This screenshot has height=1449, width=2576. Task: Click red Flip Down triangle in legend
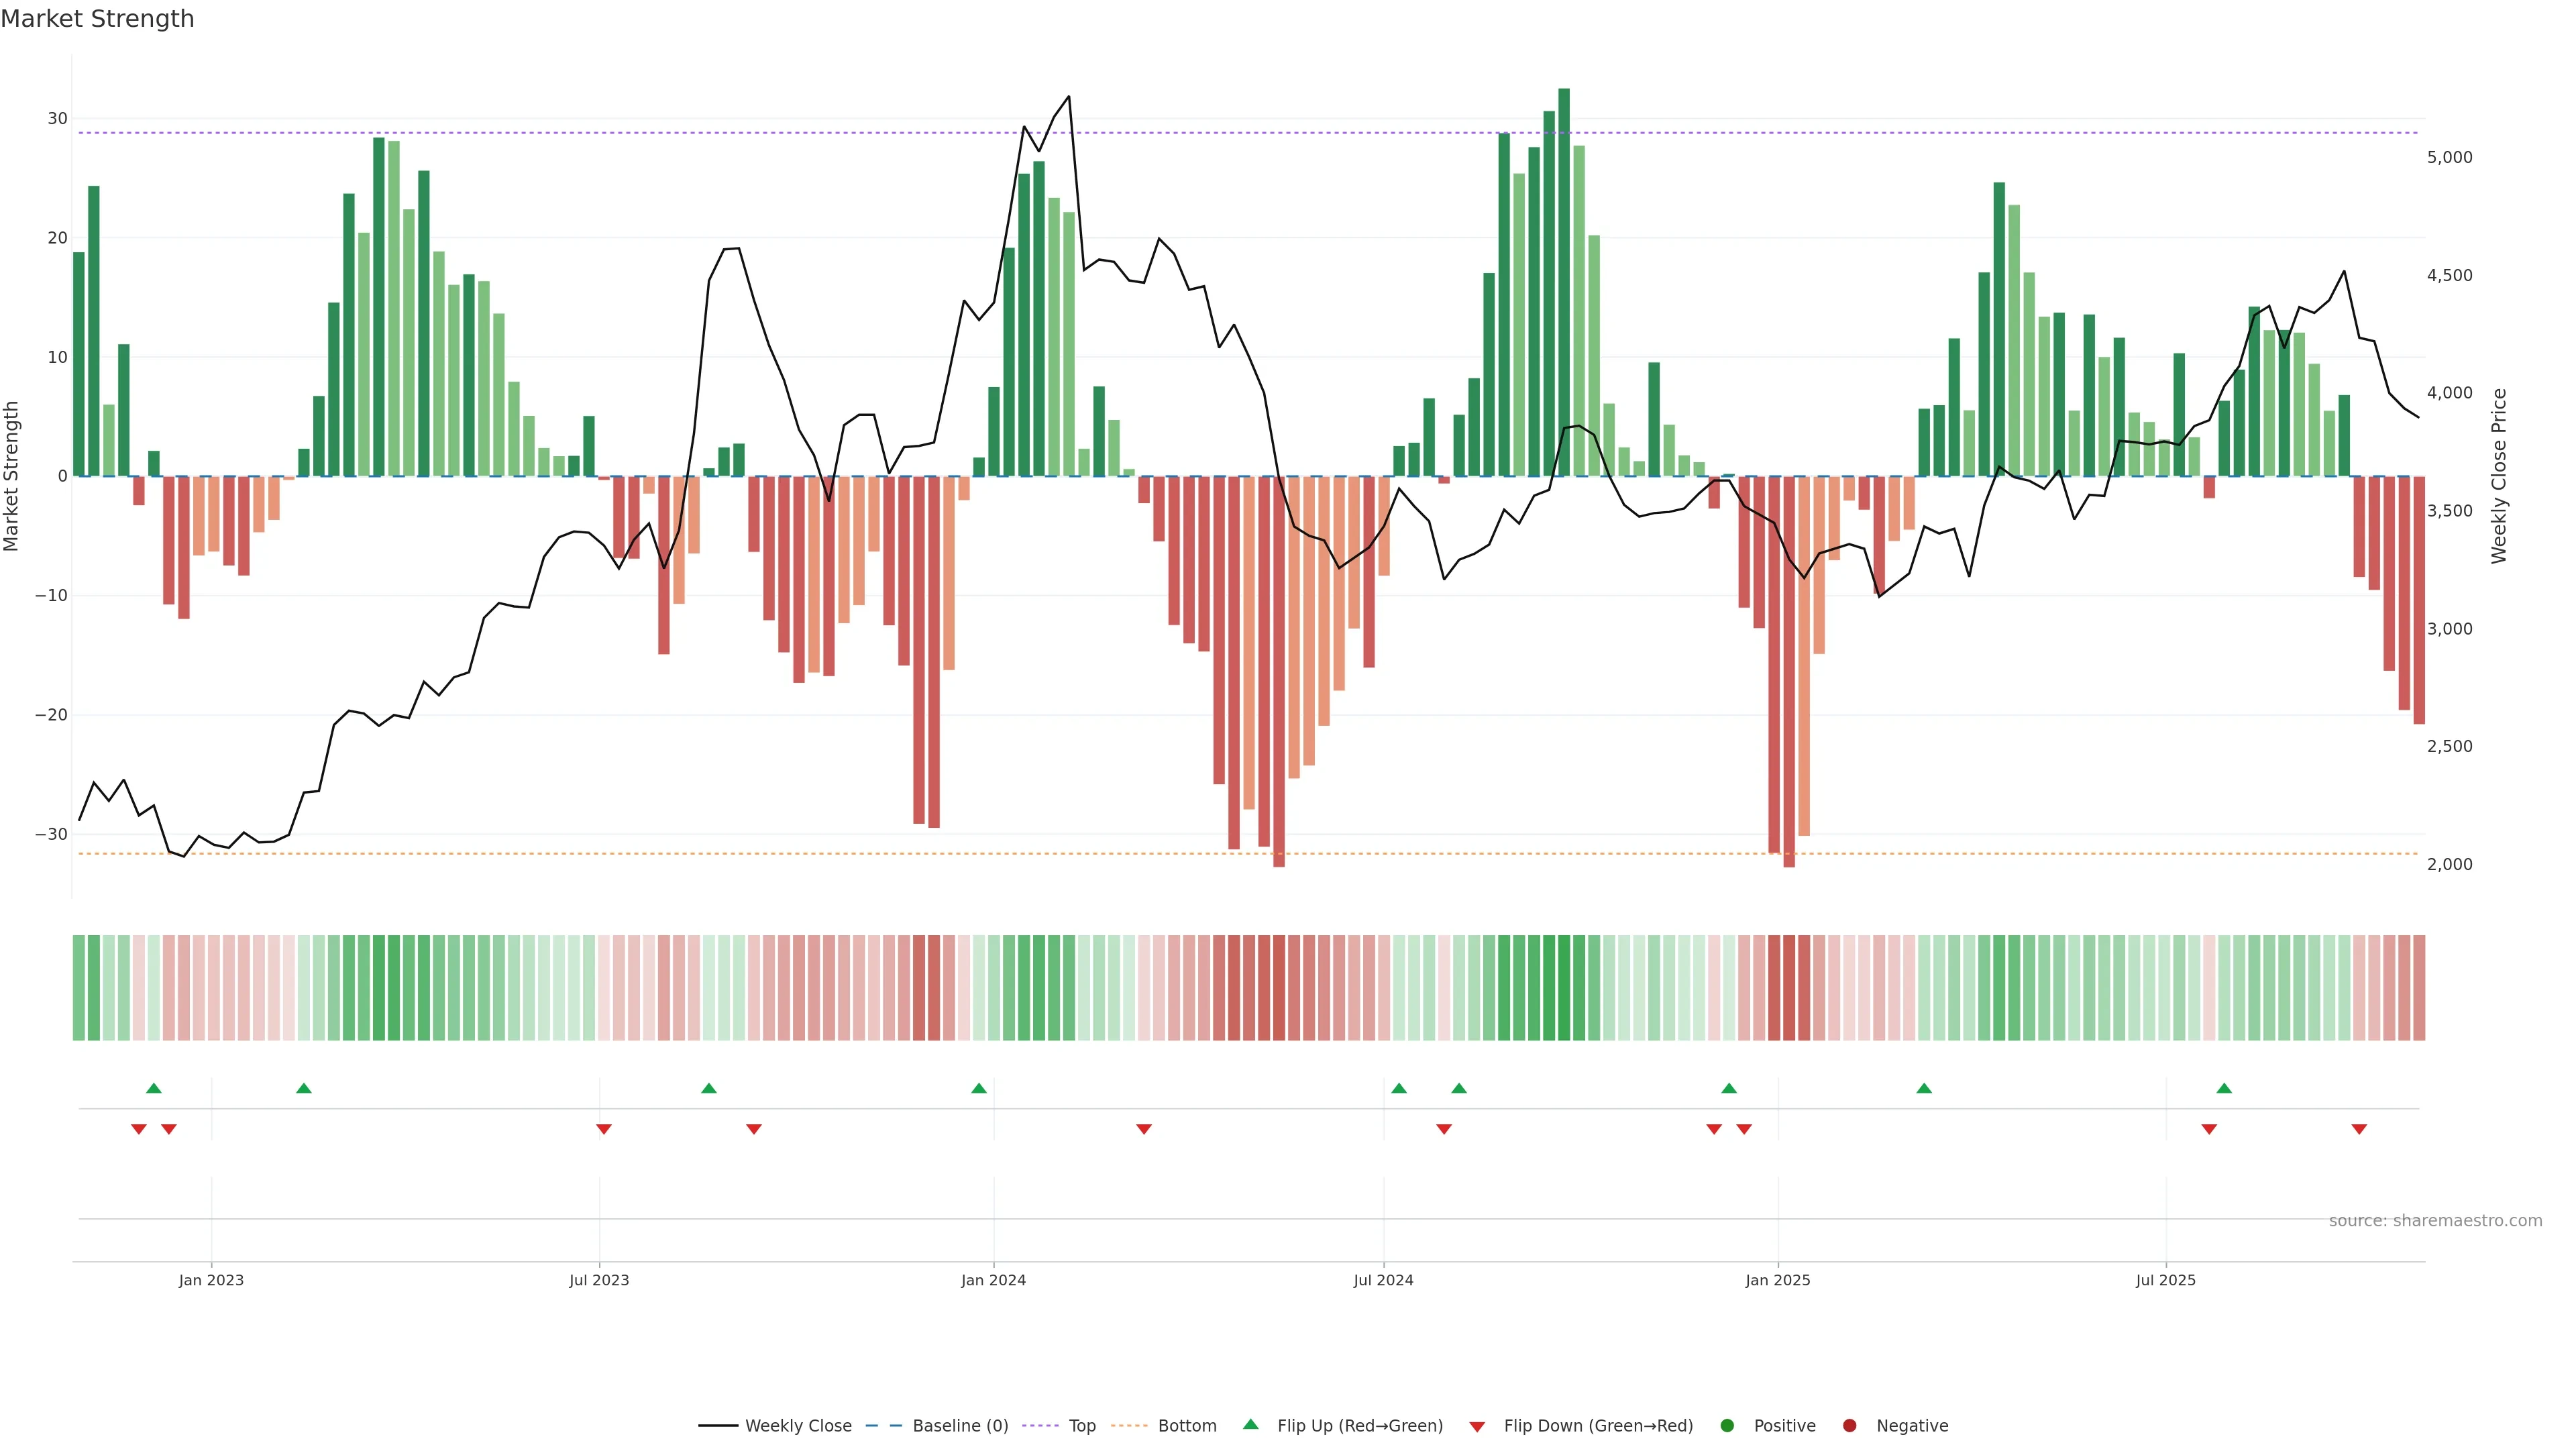[1477, 1427]
